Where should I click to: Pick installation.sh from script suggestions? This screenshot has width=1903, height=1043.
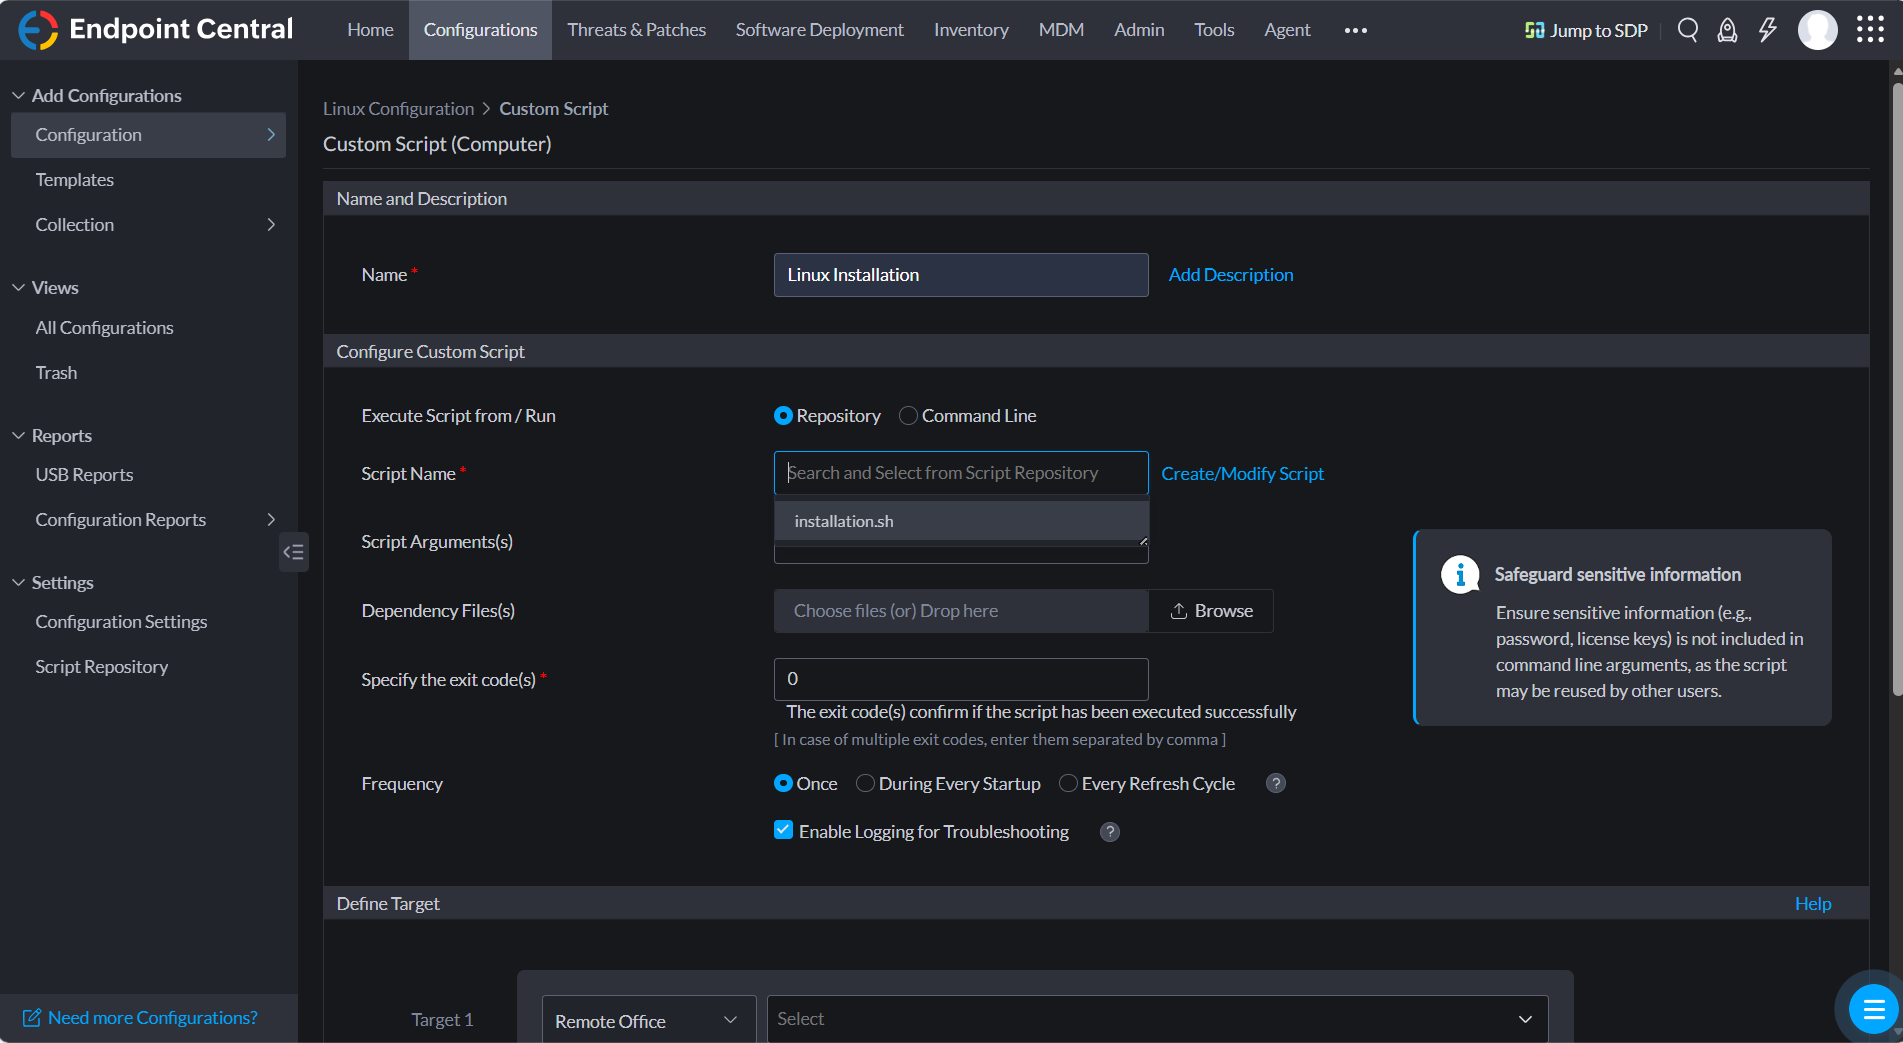tap(844, 521)
